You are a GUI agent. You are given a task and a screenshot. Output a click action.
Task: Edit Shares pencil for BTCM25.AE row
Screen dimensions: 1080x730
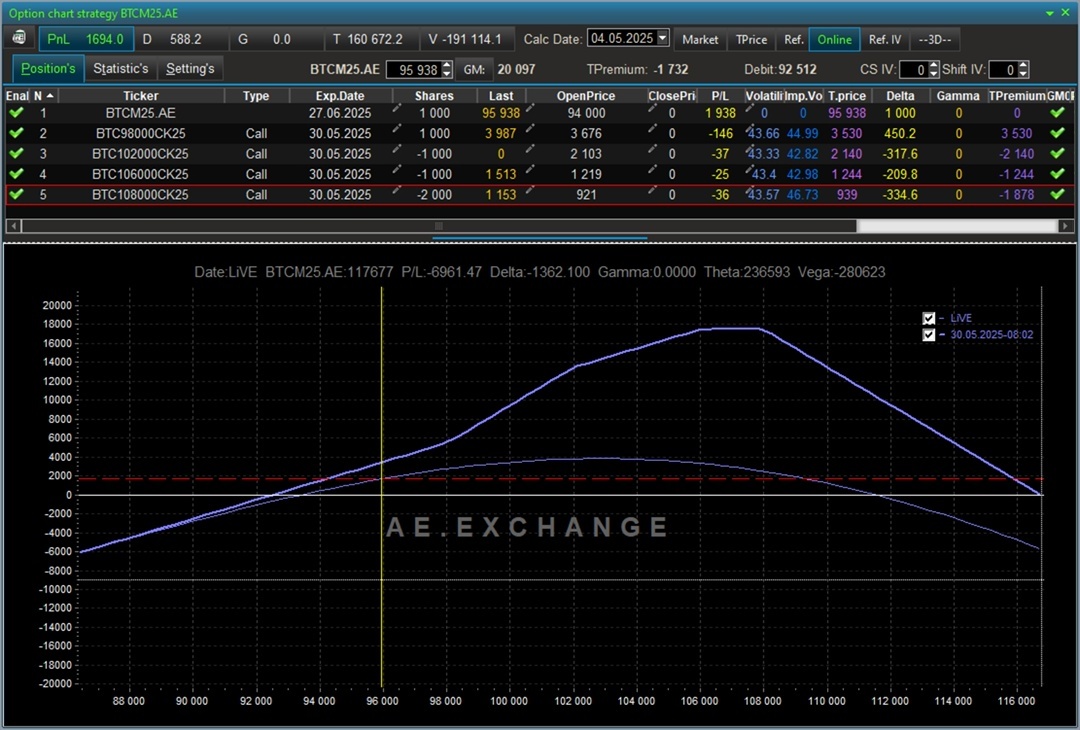(397, 108)
